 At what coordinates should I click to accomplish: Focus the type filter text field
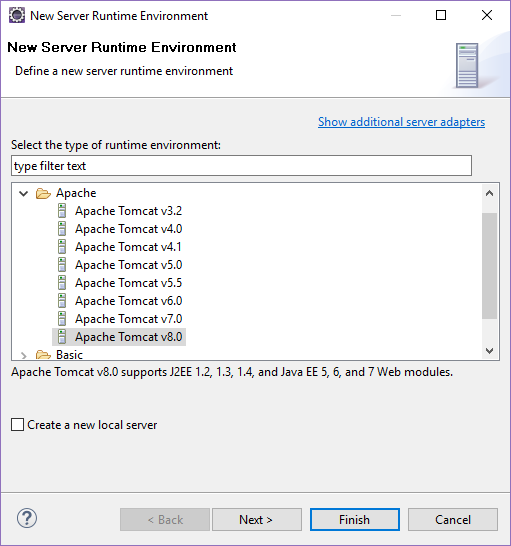[x=241, y=166]
